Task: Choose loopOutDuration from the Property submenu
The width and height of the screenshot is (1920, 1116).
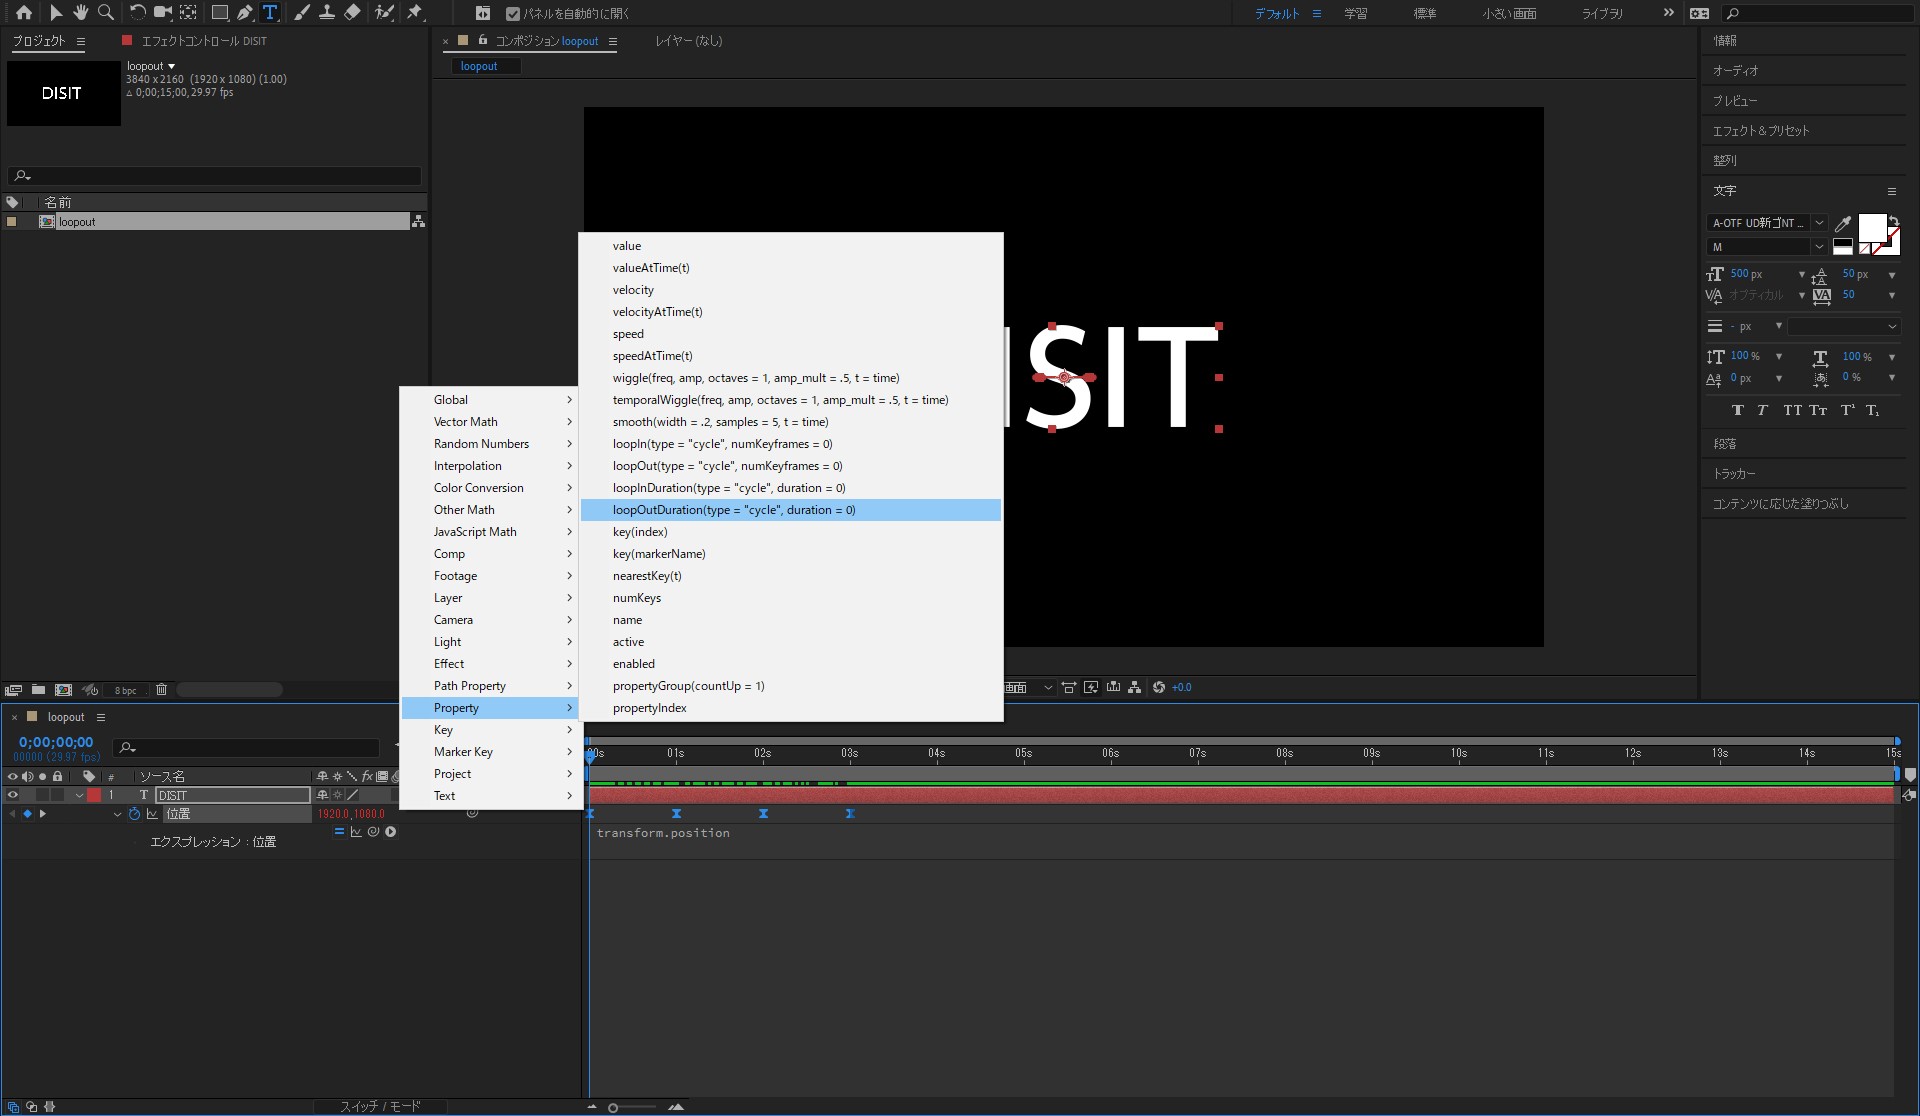Action: click(791, 510)
